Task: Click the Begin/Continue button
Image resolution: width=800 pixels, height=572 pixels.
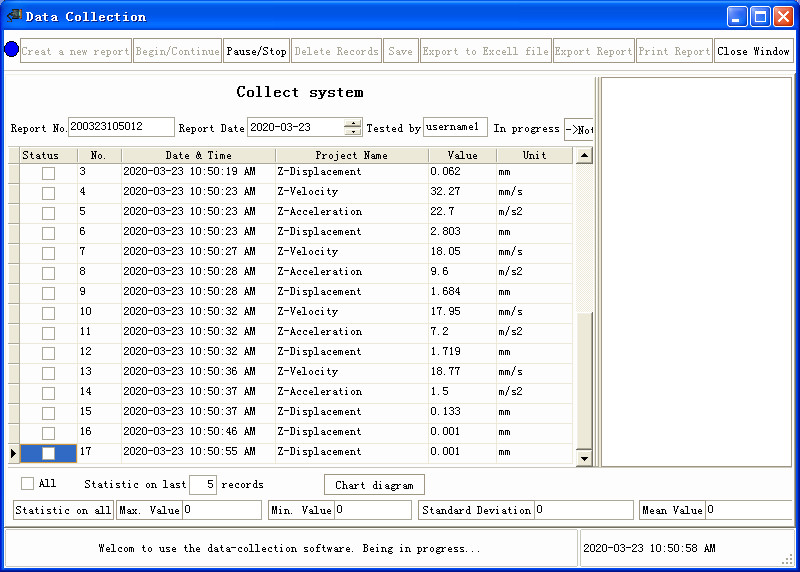Action: click(177, 51)
